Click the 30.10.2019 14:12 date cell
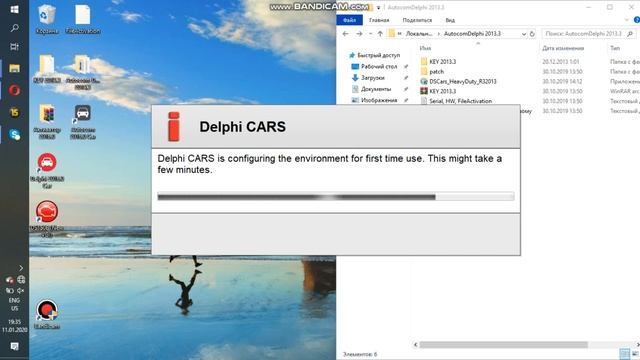Viewport: 640px width, 360px height. [562, 81]
